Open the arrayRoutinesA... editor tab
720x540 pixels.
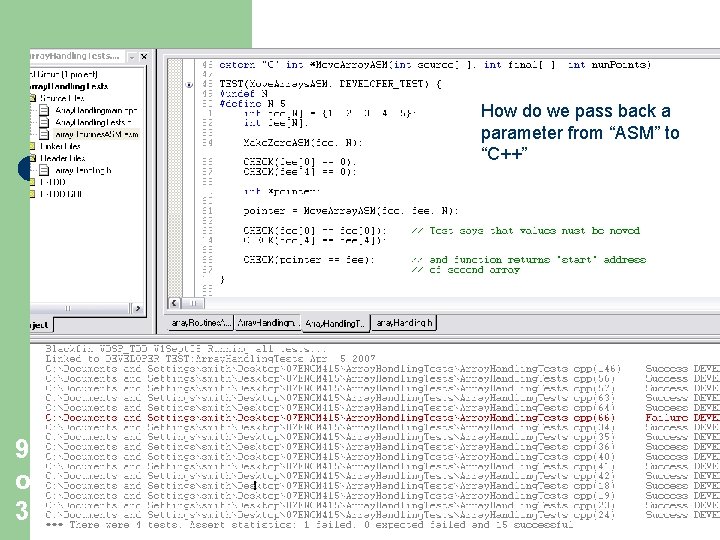[x=201, y=323]
